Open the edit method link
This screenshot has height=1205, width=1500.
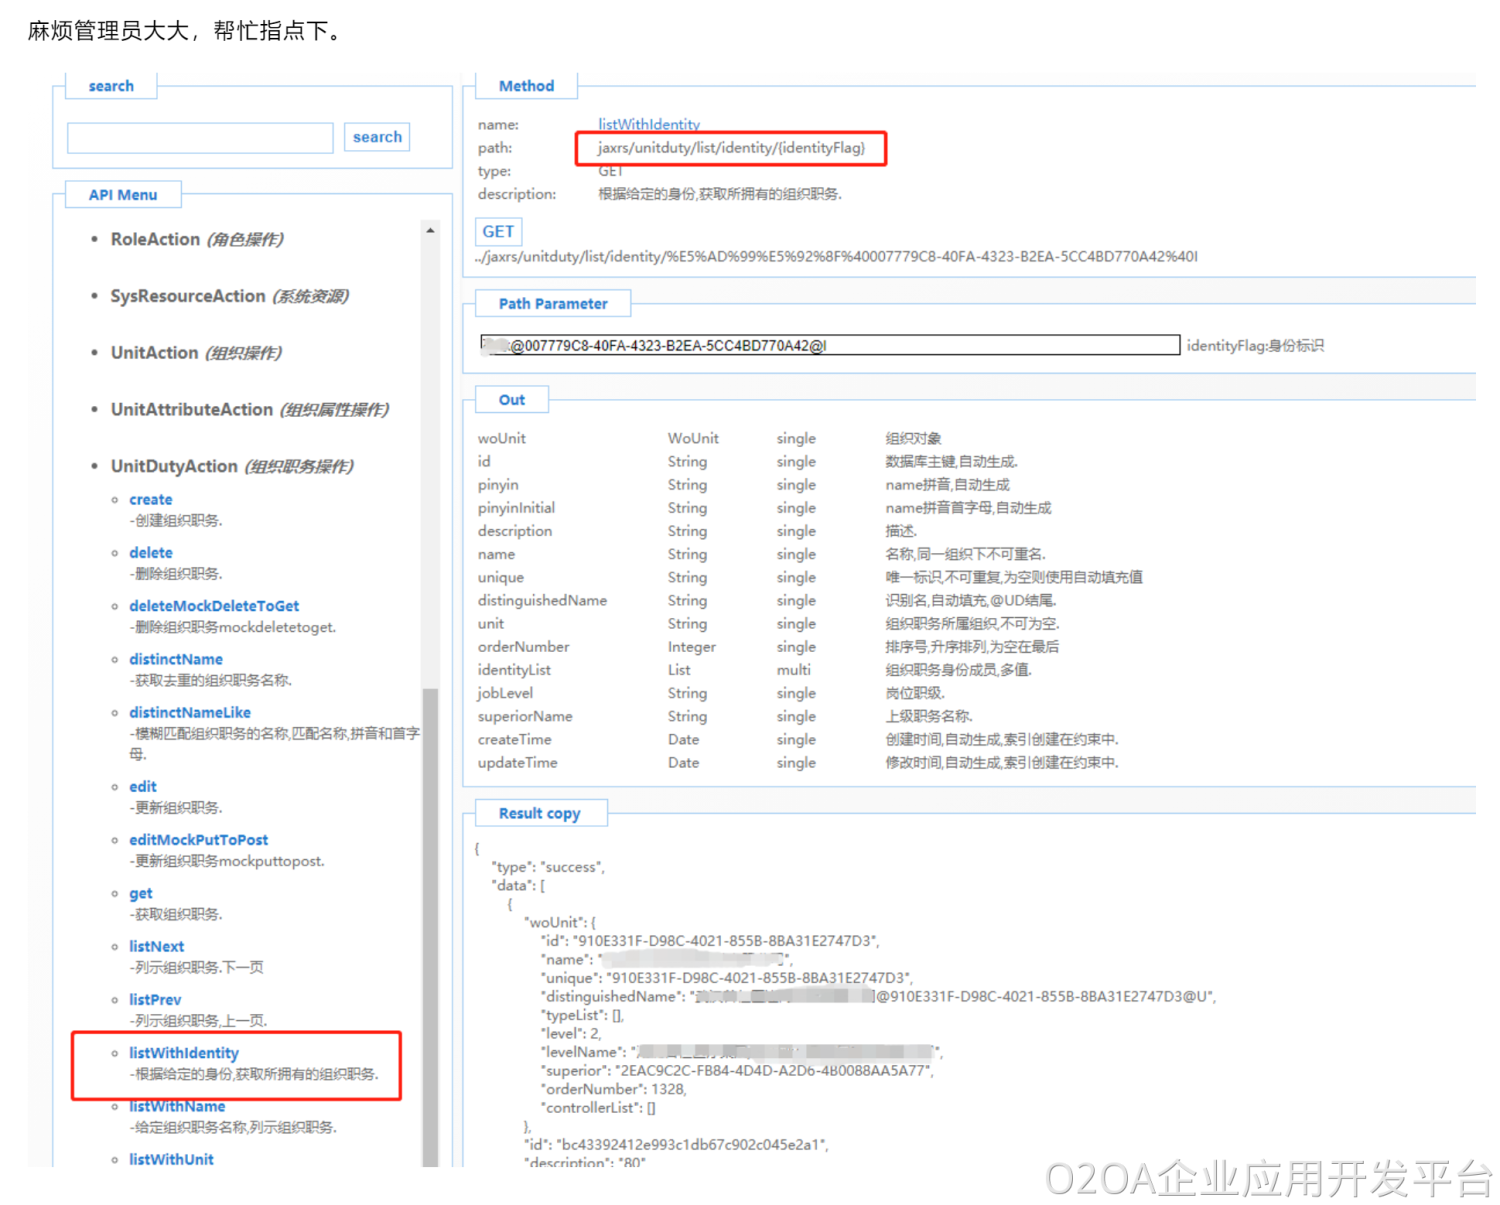142,786
